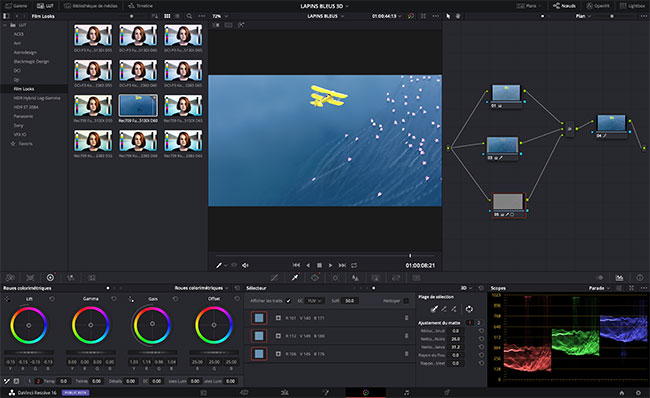The image size is (650, 398).
Task: Click the search magnifier in LUT browser
Action: [x=189, y=16]
